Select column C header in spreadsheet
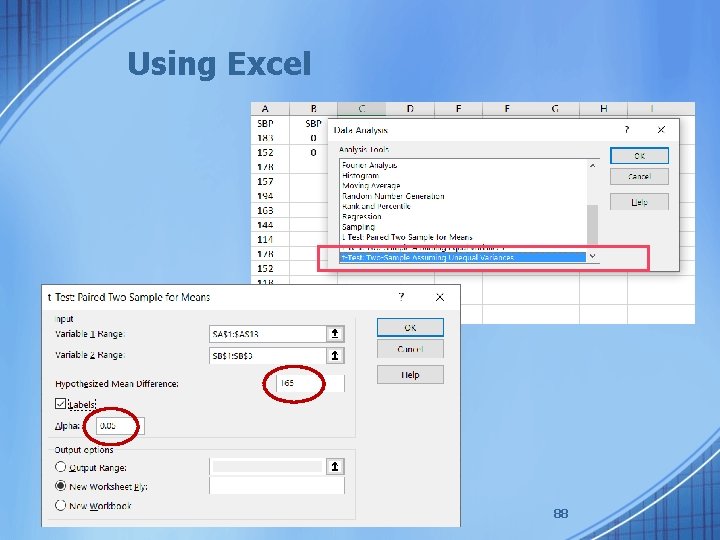 pyautogui.click(x=361, y=109)
